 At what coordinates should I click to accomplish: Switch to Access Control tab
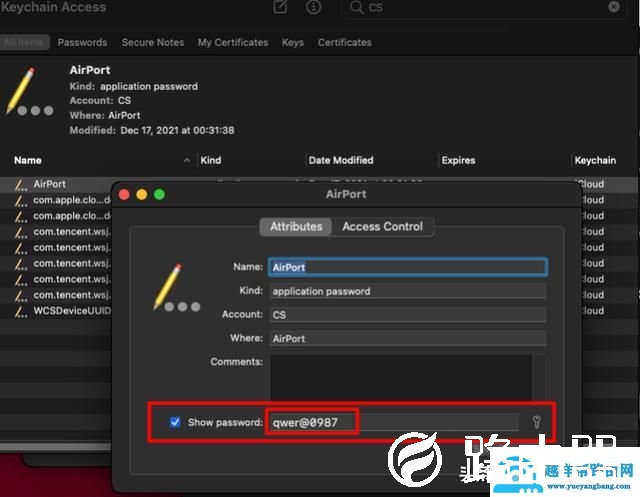[382, 226]
